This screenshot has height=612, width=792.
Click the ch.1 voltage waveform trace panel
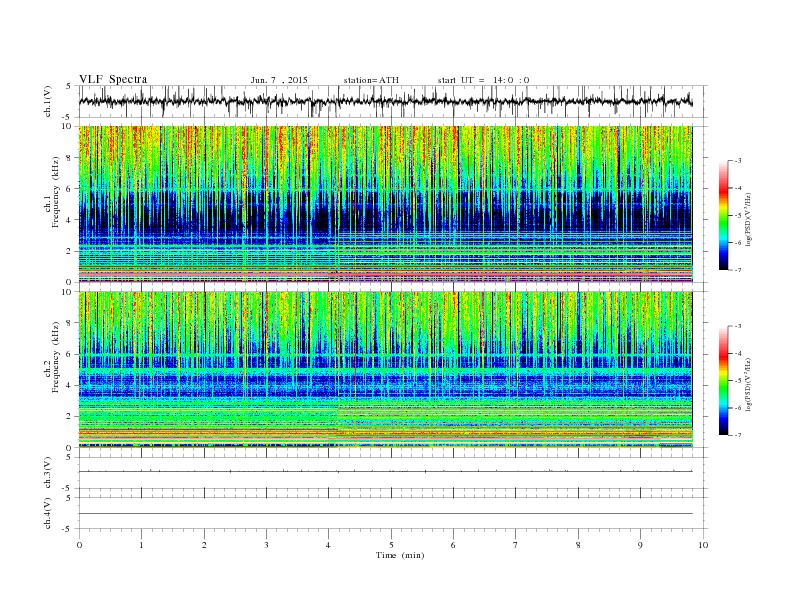pyautogui.click(x=393, y=101)
